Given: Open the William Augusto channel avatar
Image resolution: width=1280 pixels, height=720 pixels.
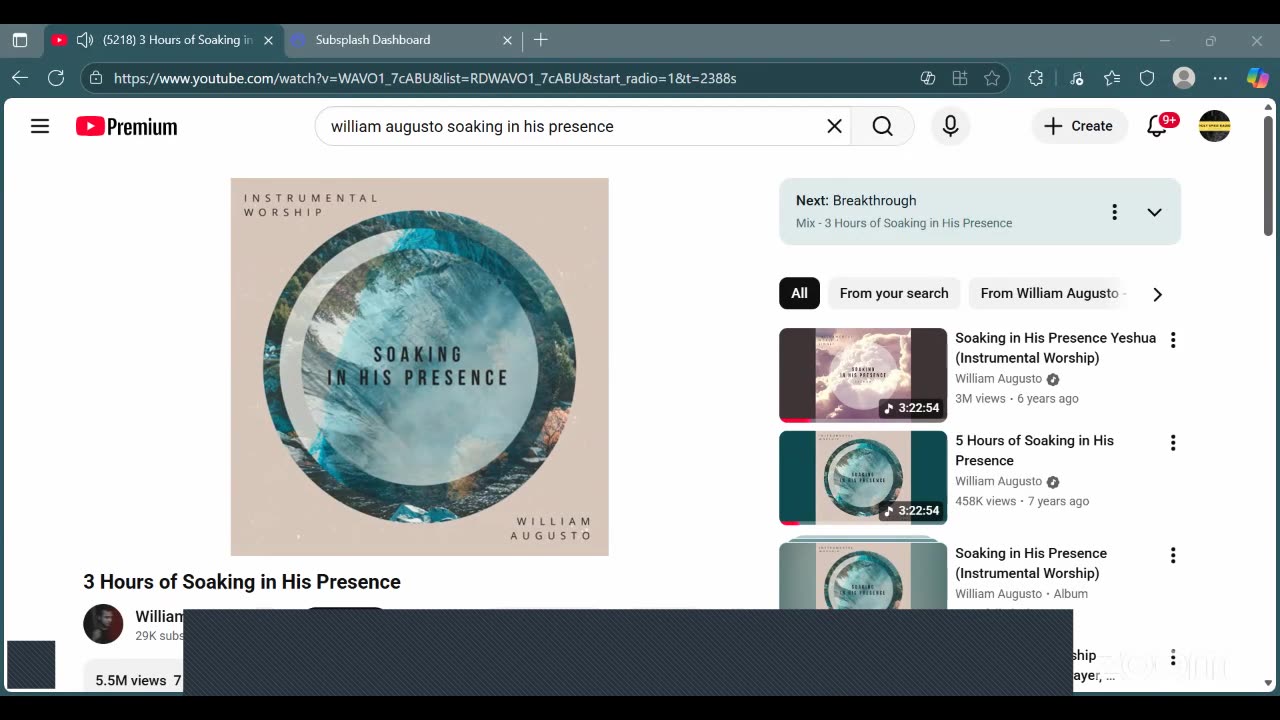Looking at the screenshot, I should pyautogui.click(x=103, y=624).
